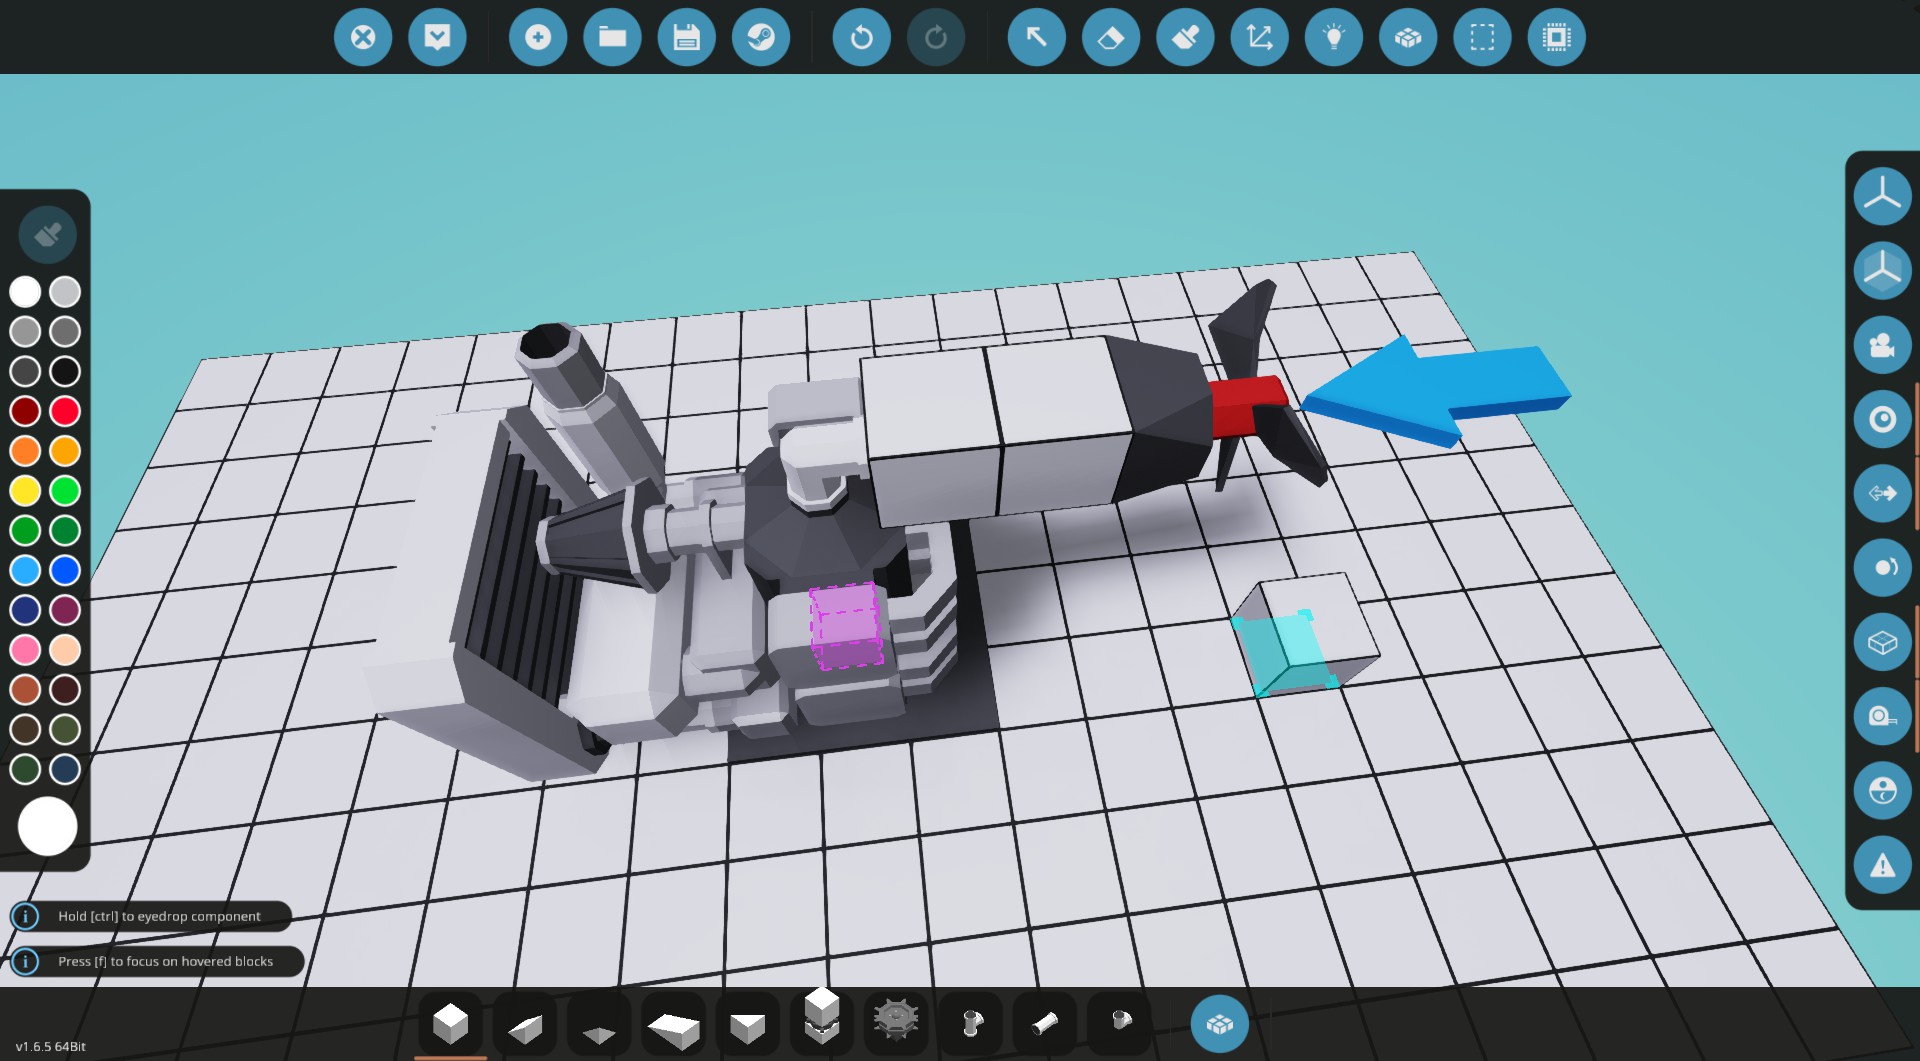Open the logic microchip editor
The height and width of the screenshot is (1061, 1920).
click(1558, 37)
